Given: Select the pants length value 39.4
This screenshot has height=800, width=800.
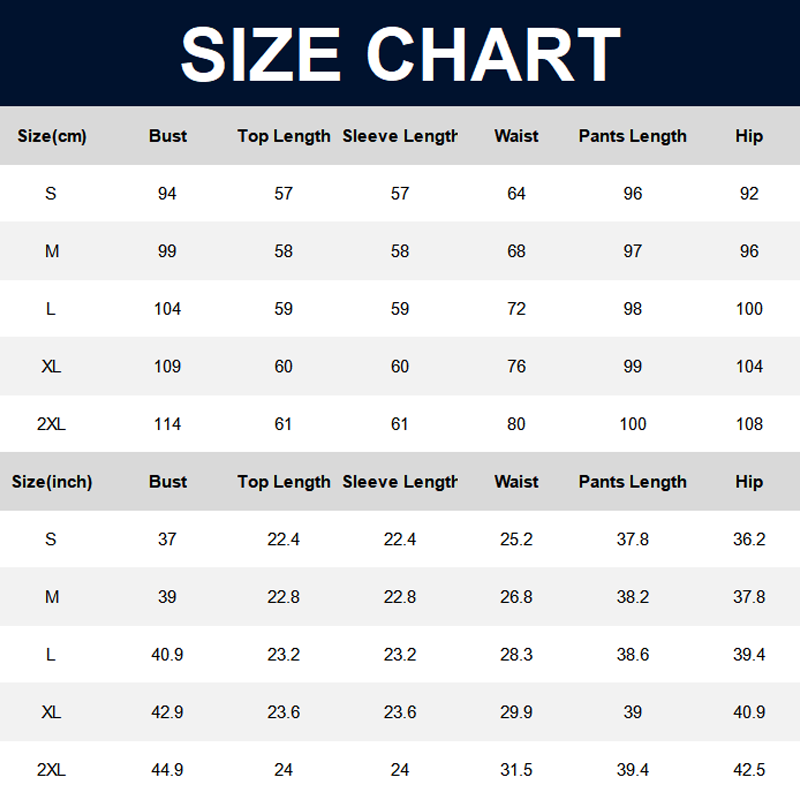Looking at the screenshot, I should tap(632, 770).
